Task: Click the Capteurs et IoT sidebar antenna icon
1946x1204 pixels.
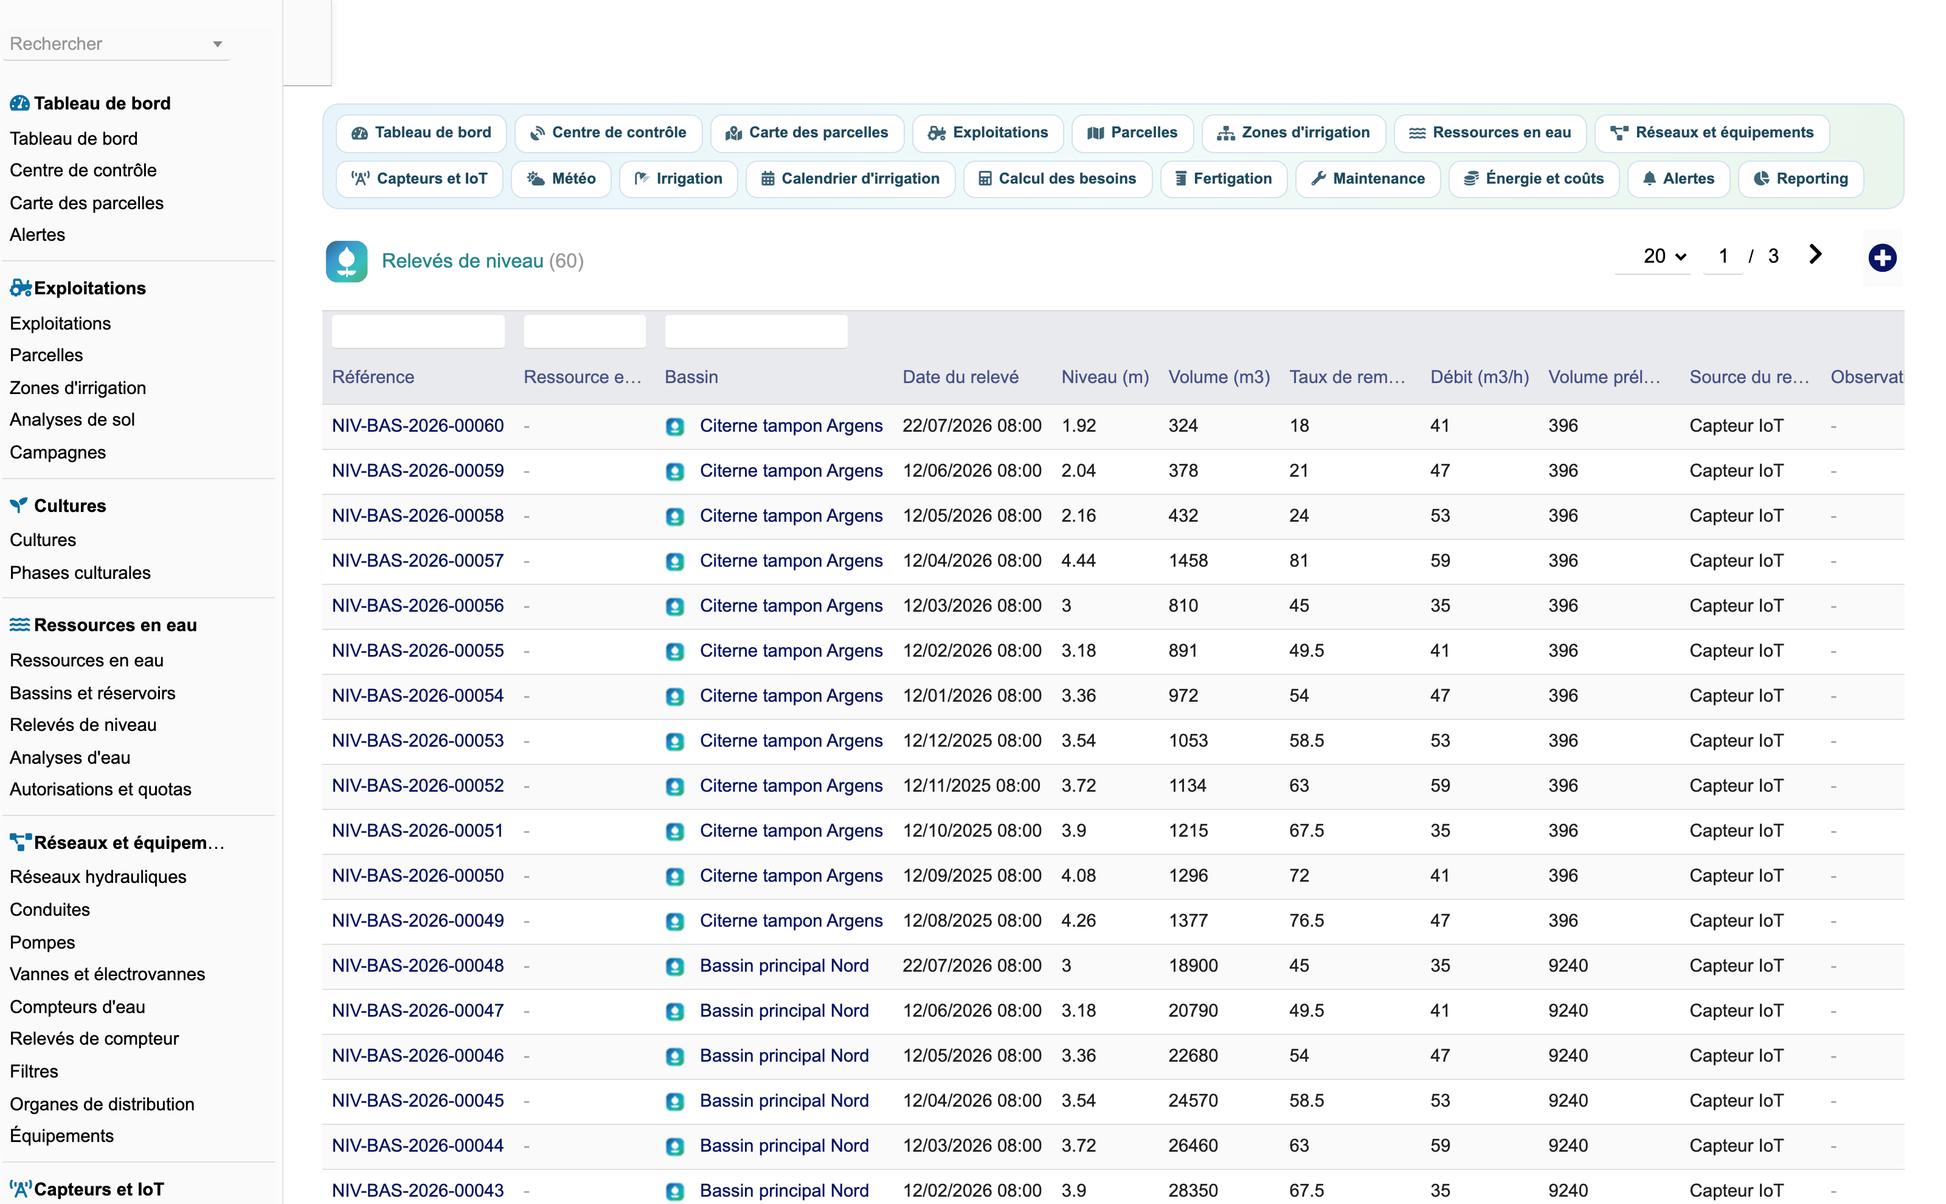Action: pyautogui.click(x=20, y=1189)
